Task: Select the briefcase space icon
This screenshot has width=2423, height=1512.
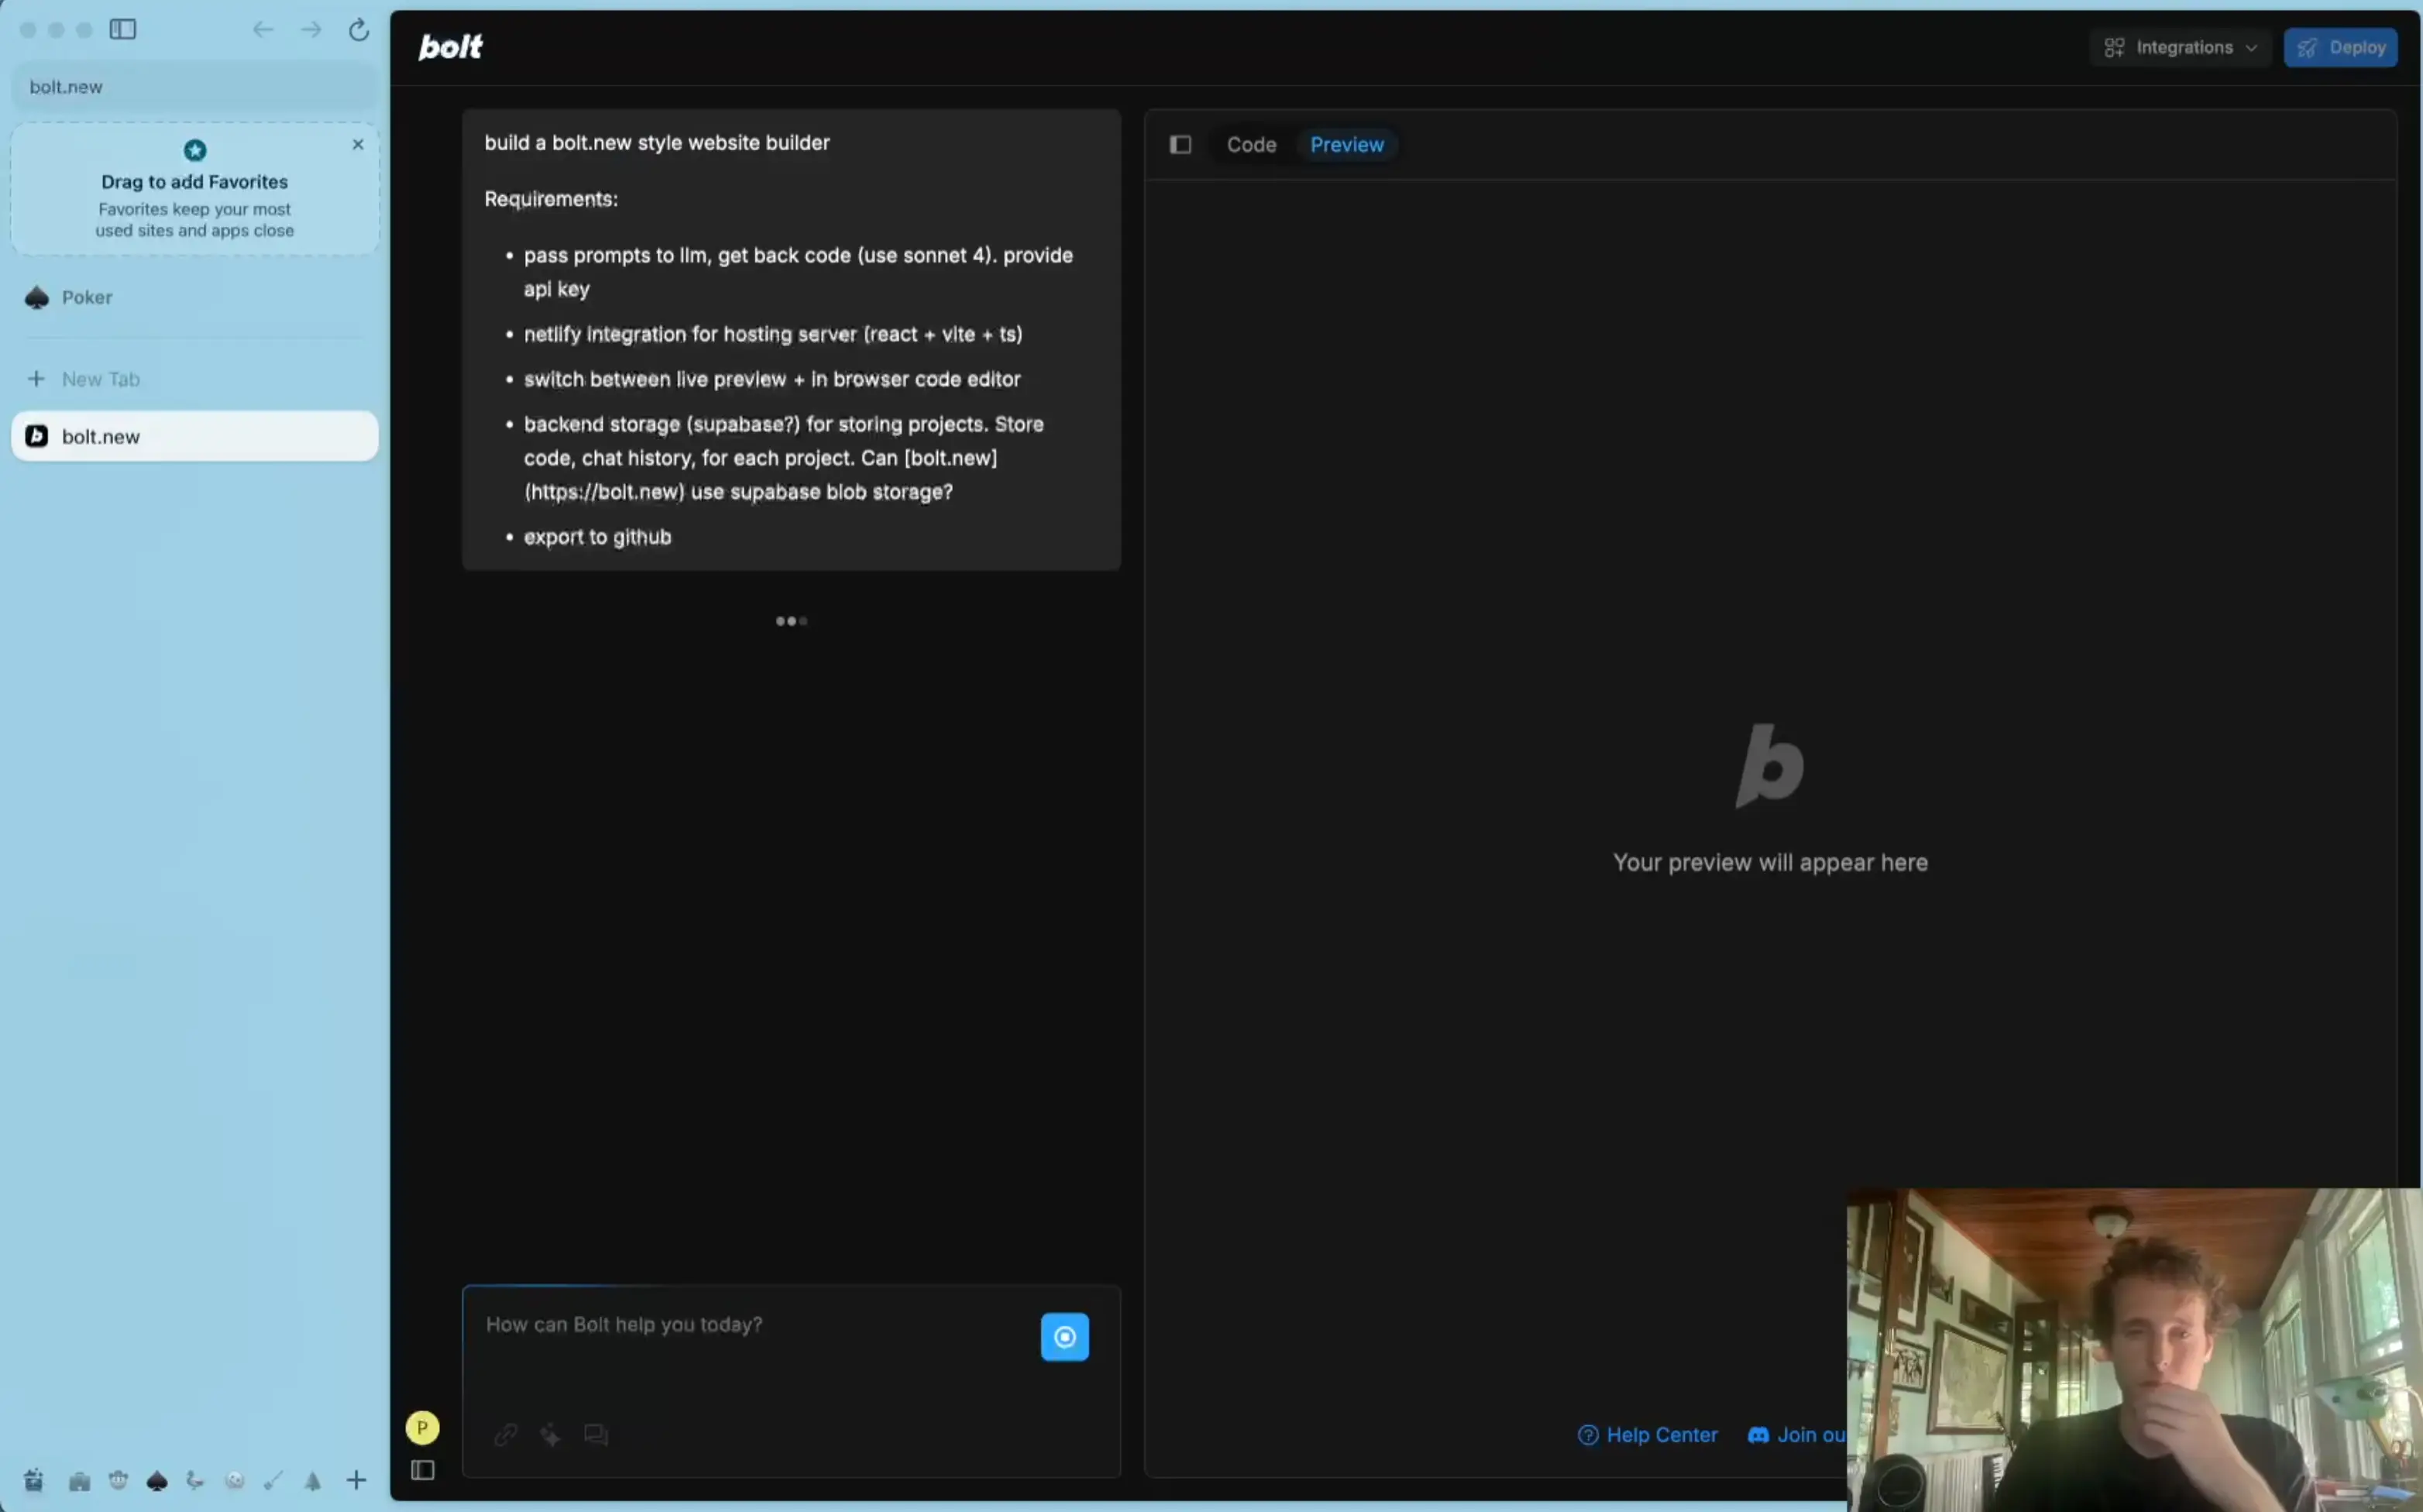Action: click(79, 1481)
